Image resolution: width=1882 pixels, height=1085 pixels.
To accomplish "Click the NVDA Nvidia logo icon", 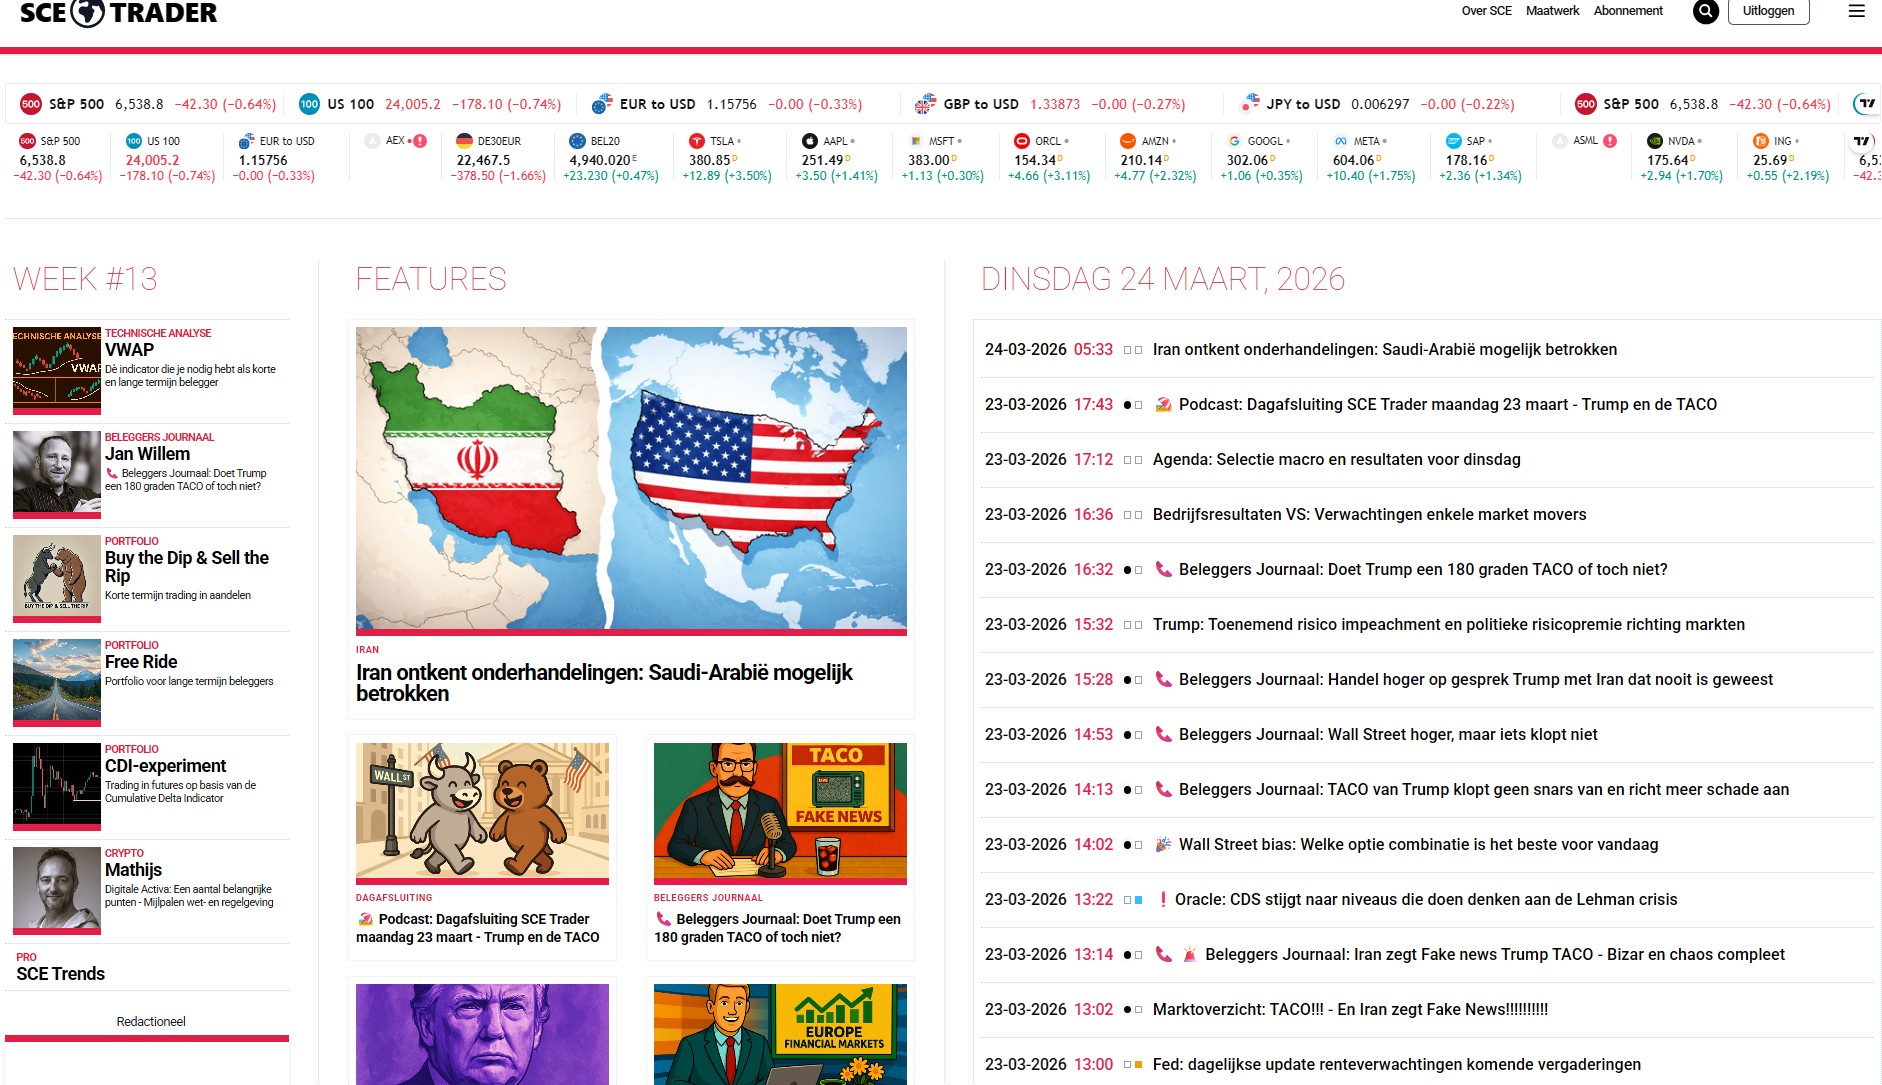I will 1655,141.
